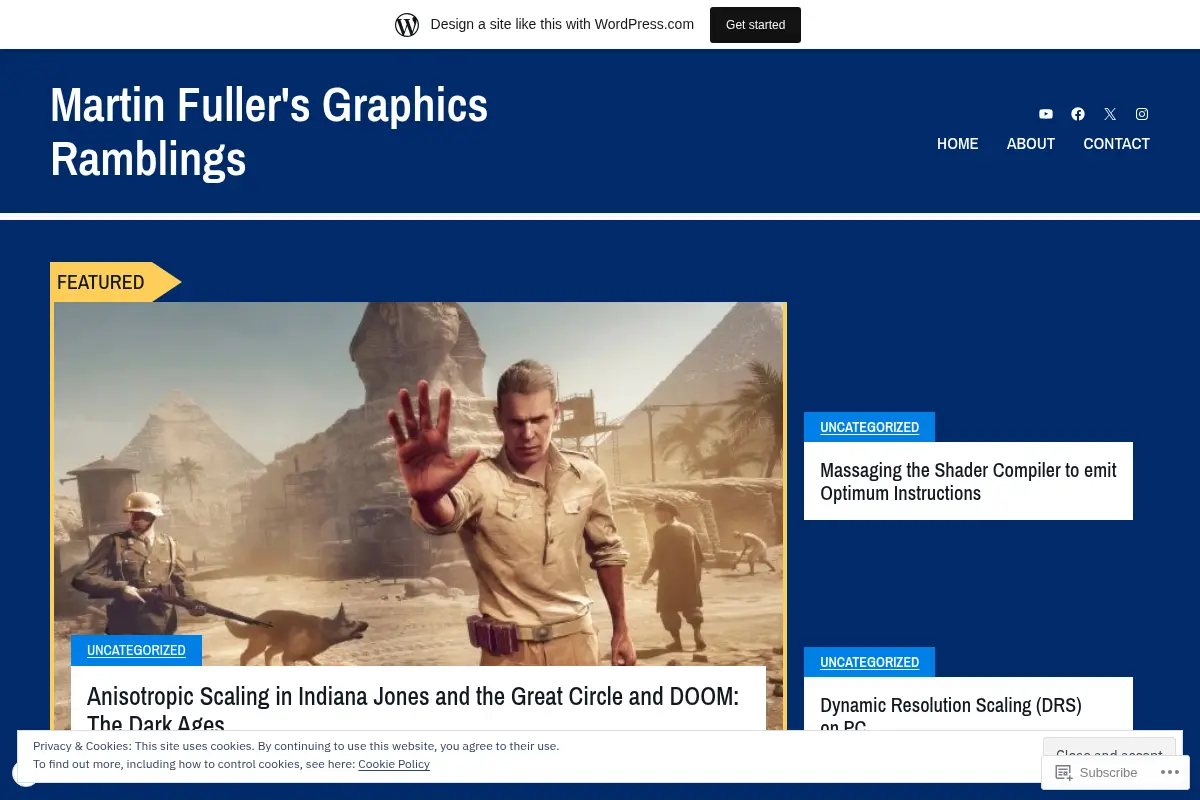Click the WordPress logo in top banner
Viewport: 1200px width, 800px height.
point(407,25)
